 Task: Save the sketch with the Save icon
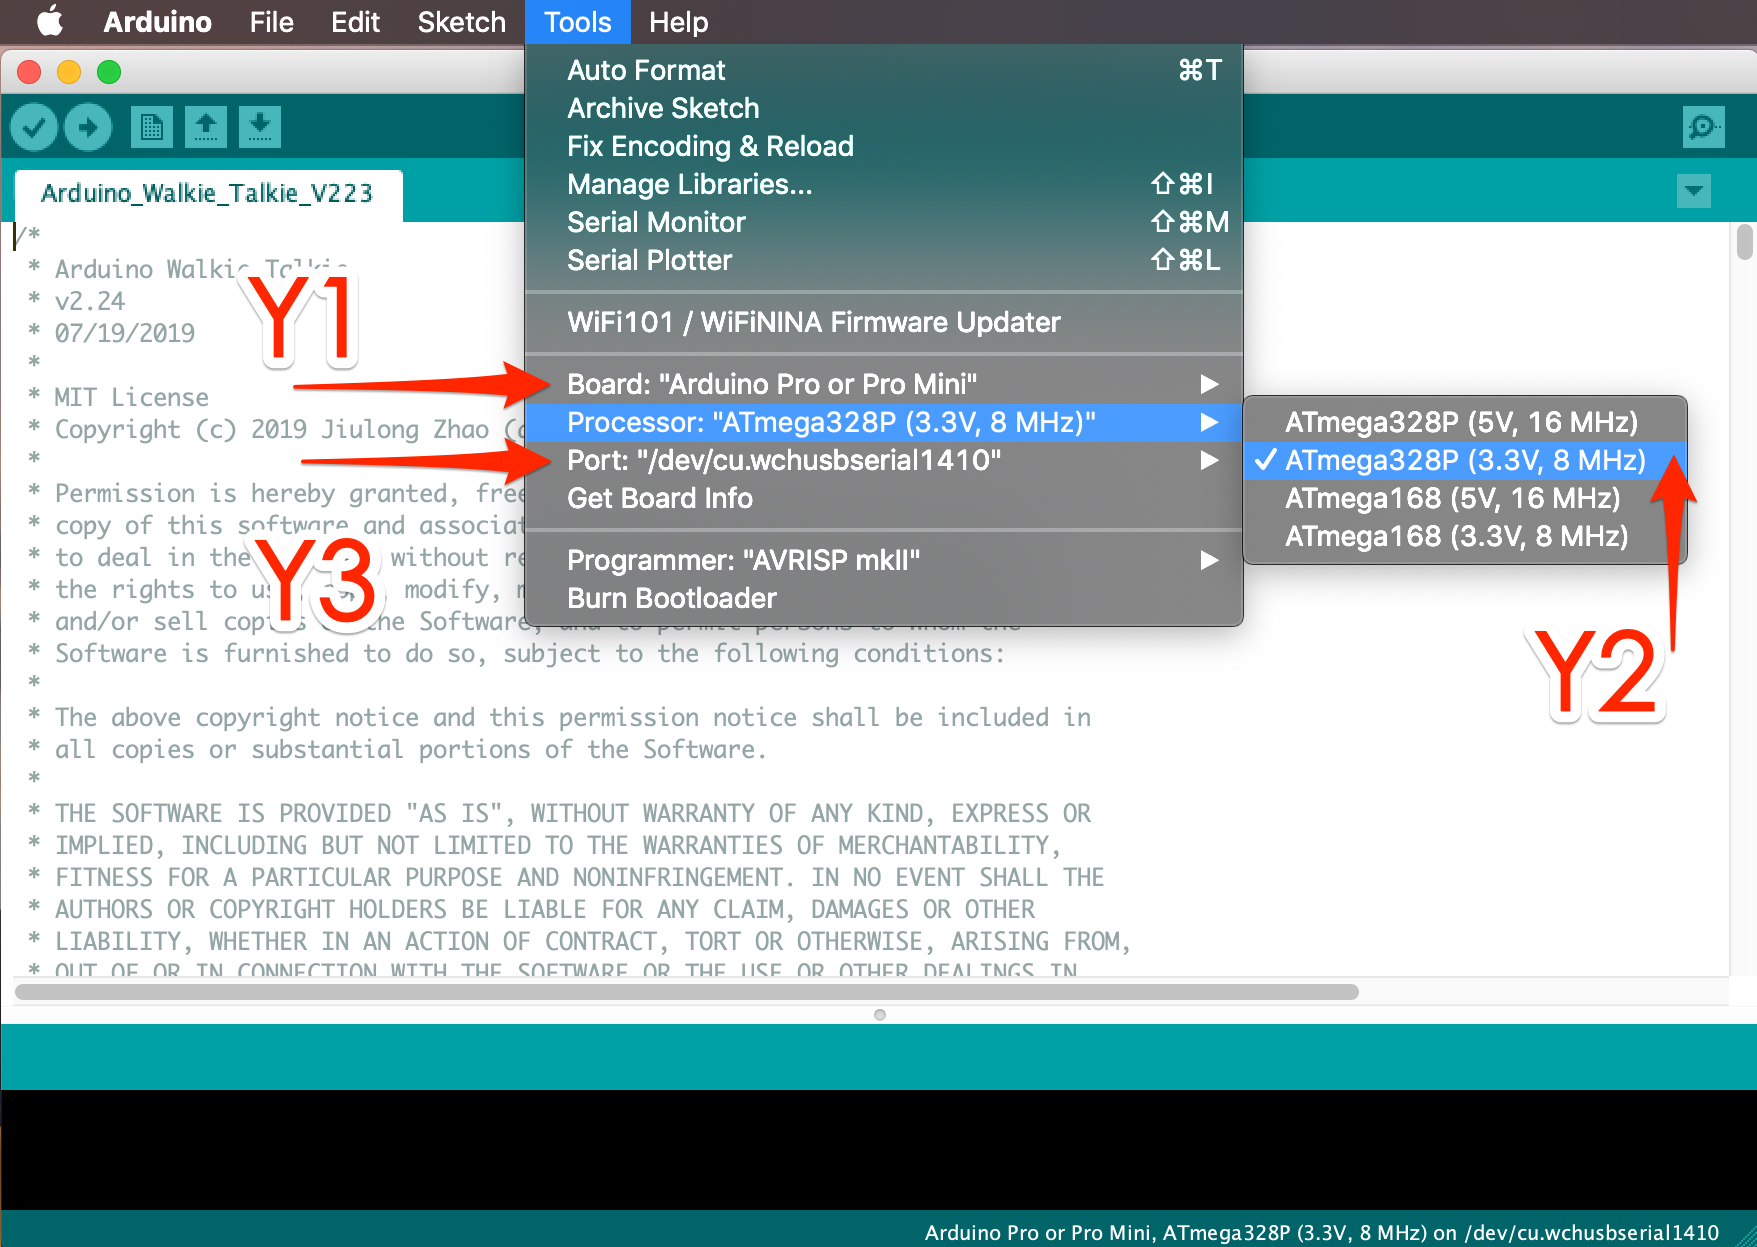pos(259,127)
